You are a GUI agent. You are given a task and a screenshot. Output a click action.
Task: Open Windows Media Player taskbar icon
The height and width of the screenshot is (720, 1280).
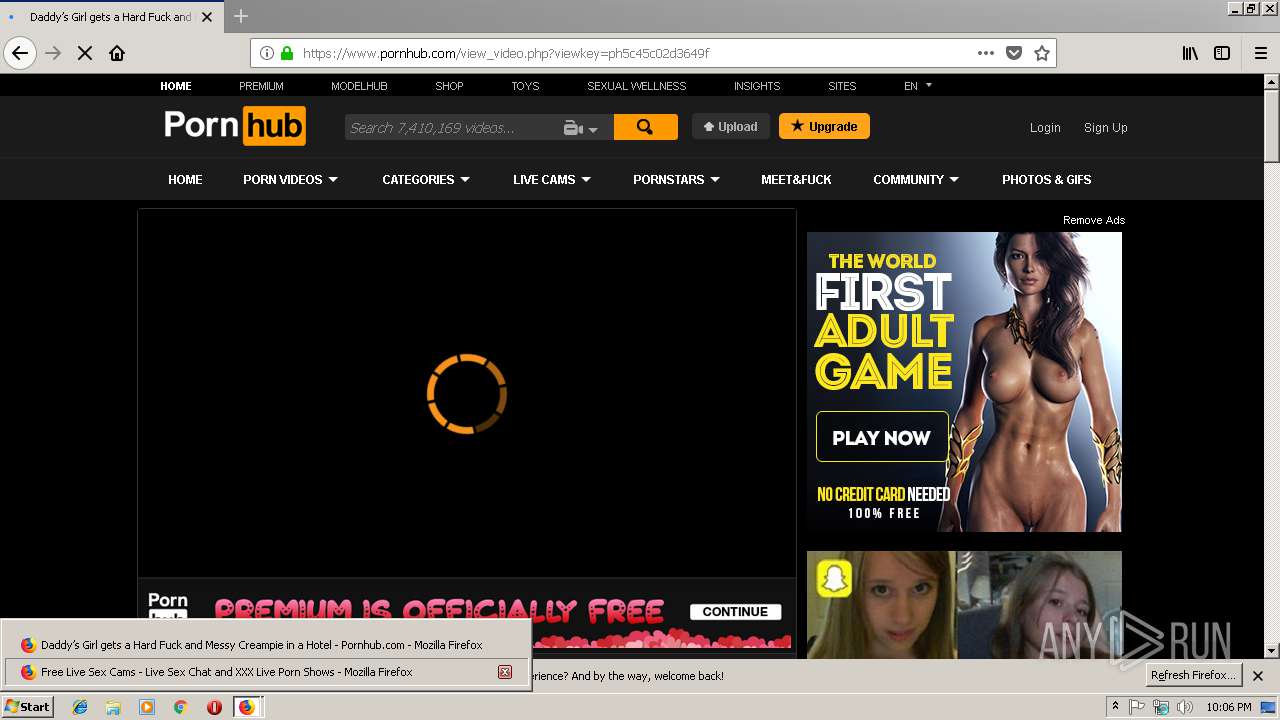click(x=147, y=707)
